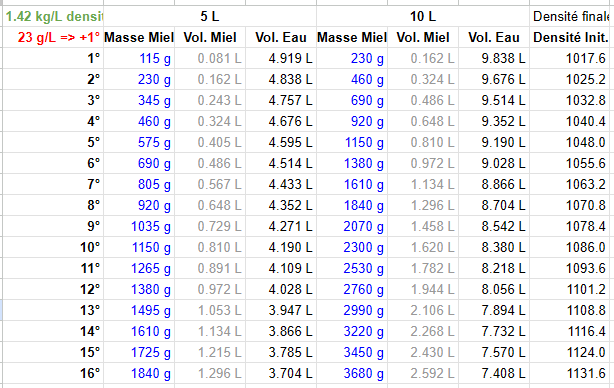
Task: Select the grey '1.782 L' cell
Action: [423, 268]
